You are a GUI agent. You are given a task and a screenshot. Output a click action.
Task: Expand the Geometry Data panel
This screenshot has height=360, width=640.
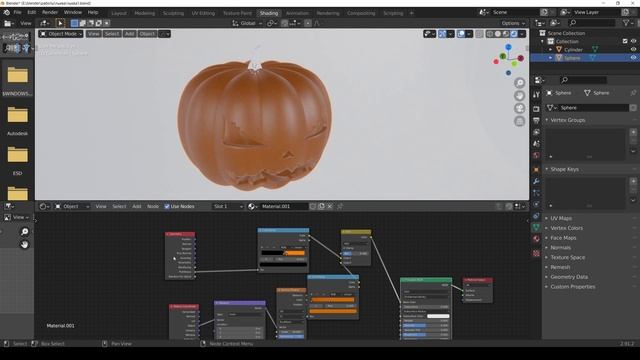[569, 277]
